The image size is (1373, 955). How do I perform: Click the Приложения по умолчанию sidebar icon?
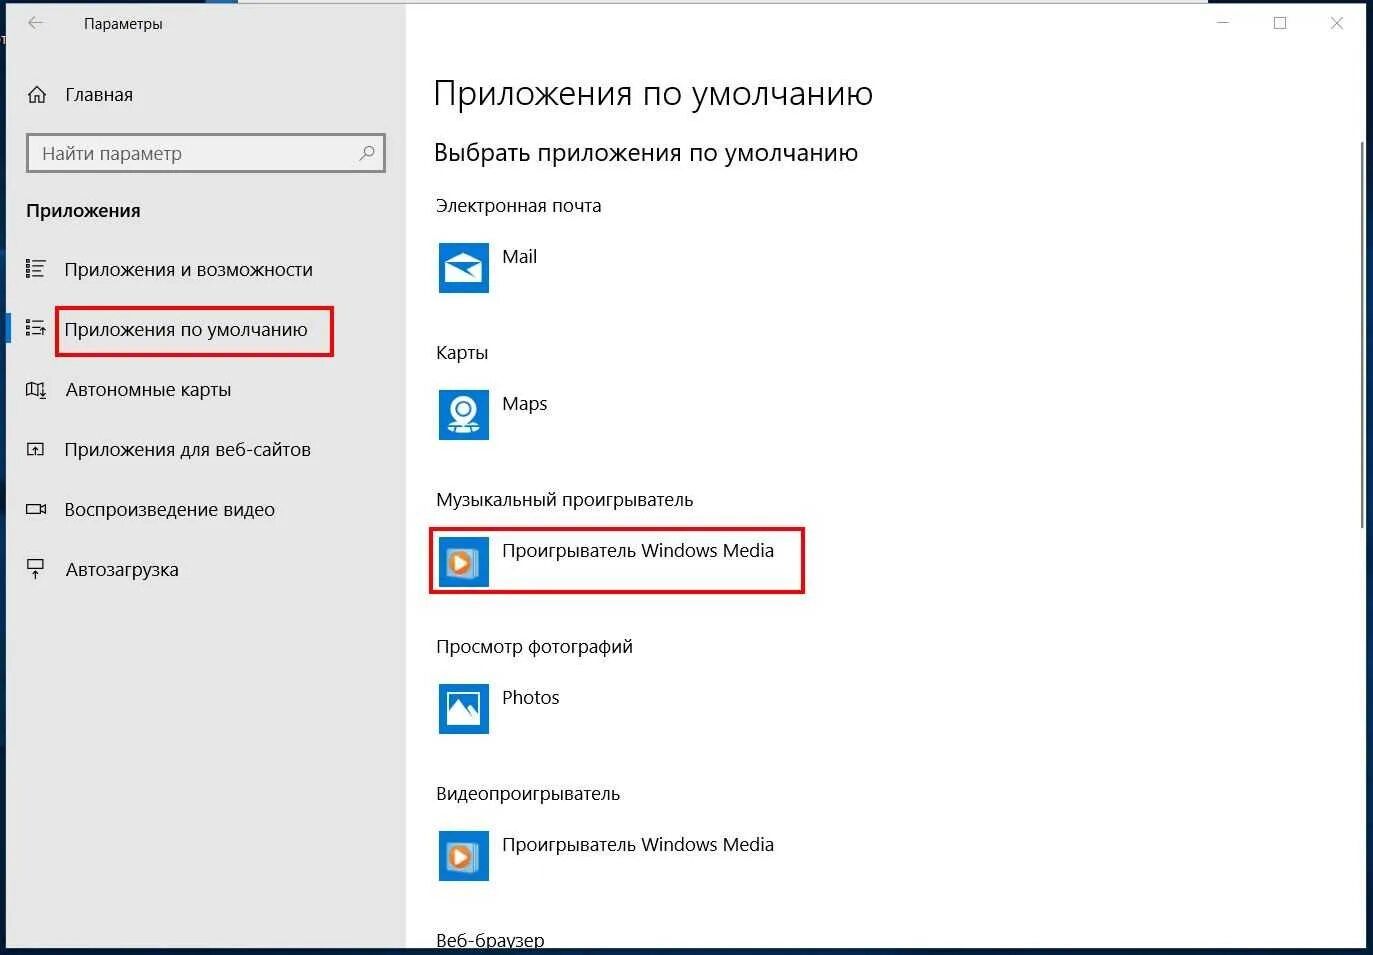coord(36,328)
